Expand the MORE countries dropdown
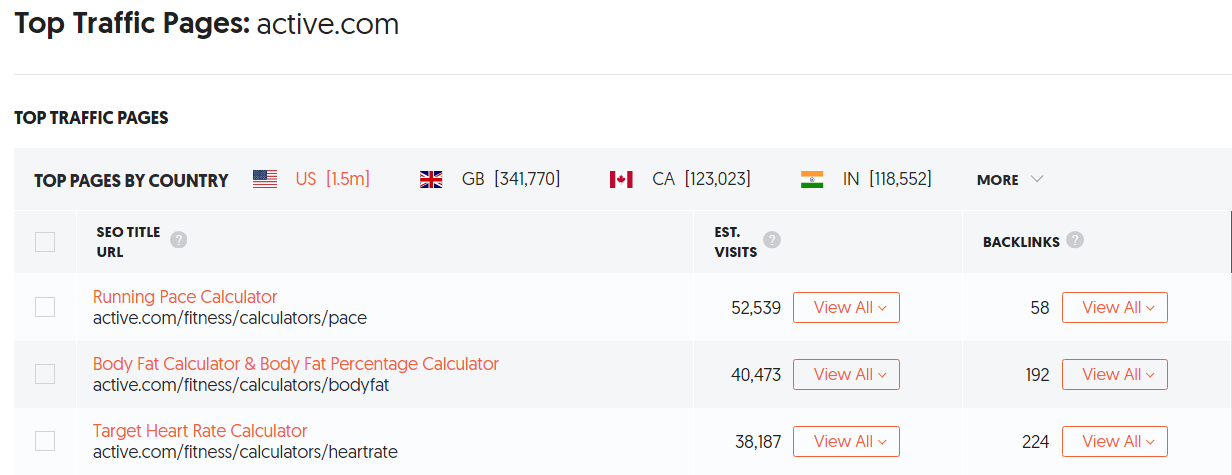1232x475 pixels. (x=1010, y=180)
